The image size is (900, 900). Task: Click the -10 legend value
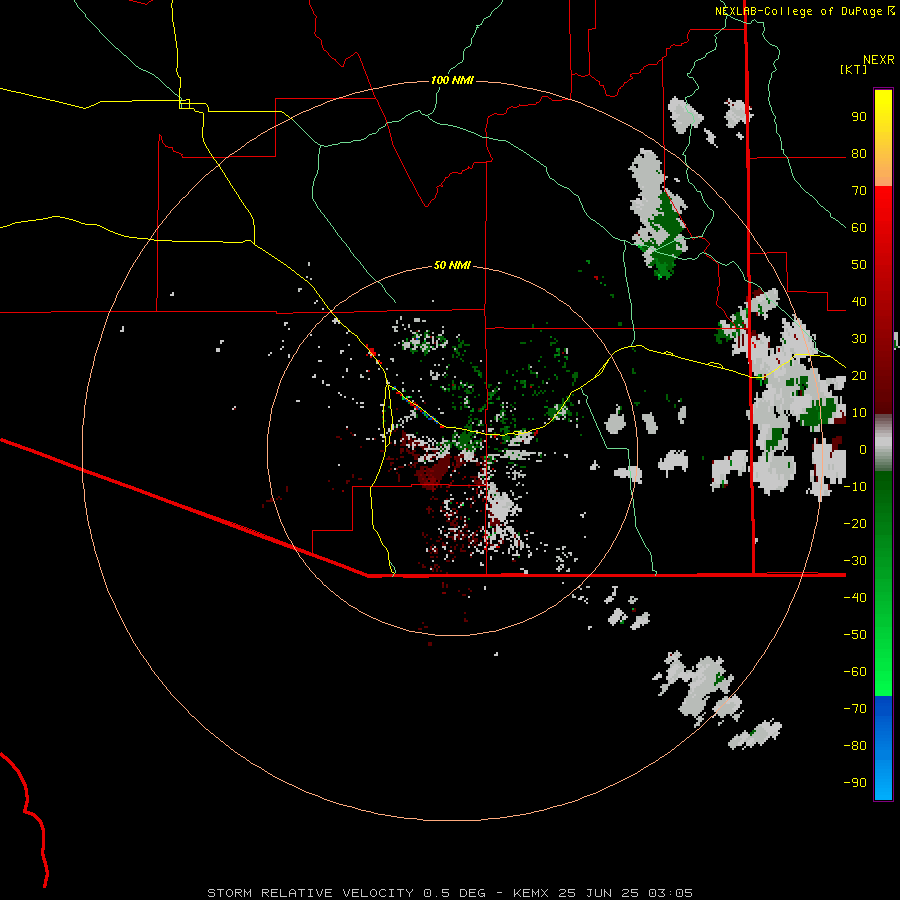[x=855, y=487]
